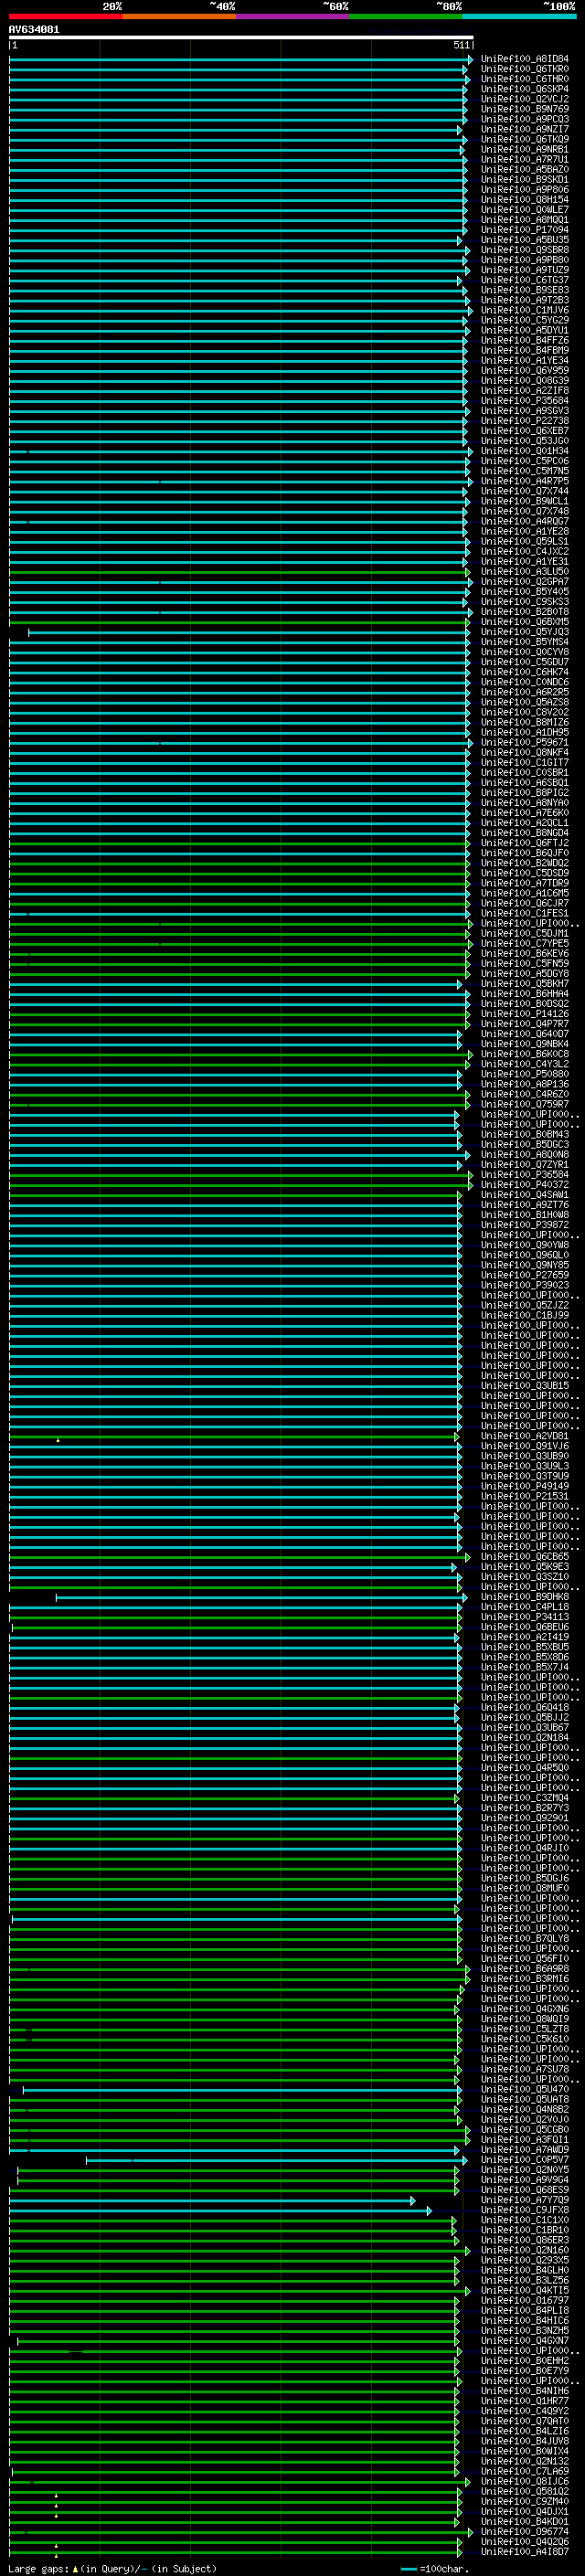Click hit UniRef100_B8PIG2

tap(525, 793)
